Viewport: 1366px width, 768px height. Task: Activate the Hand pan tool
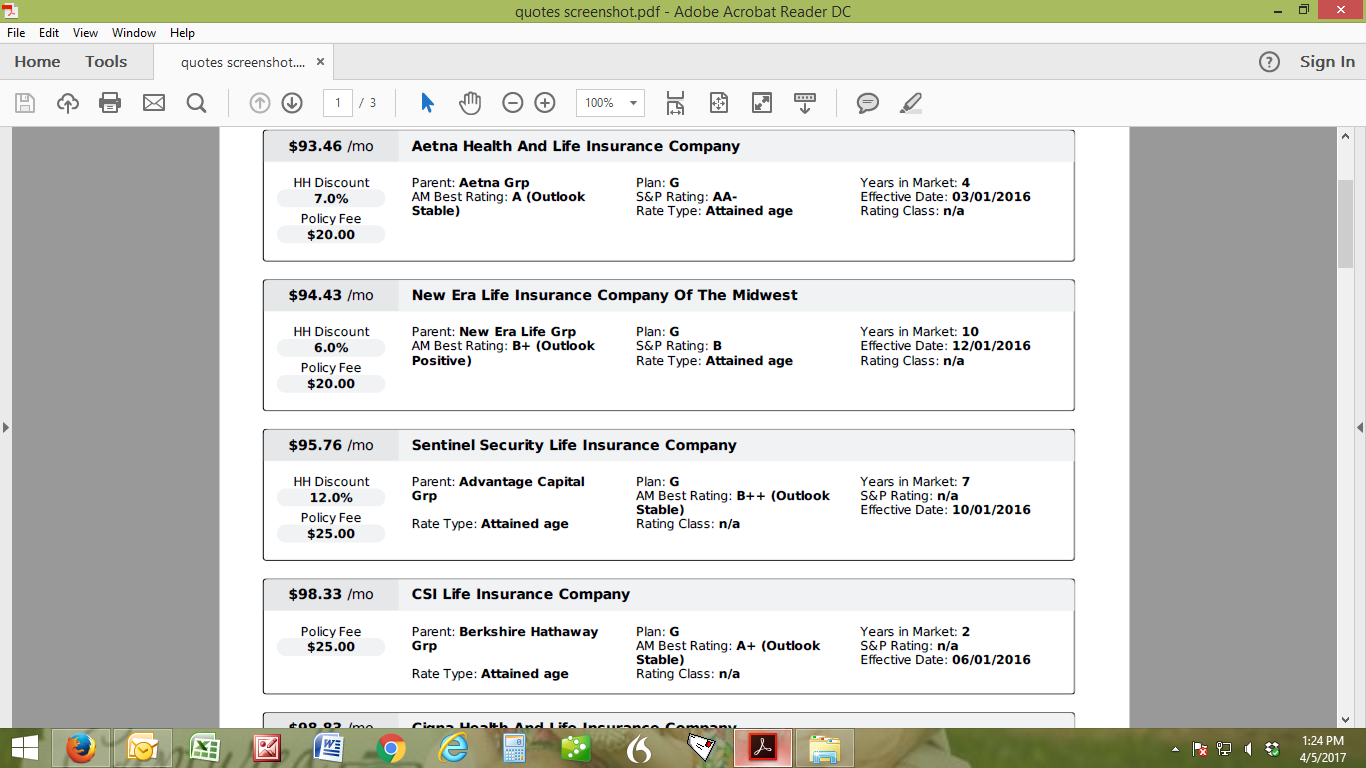(470, 102)
